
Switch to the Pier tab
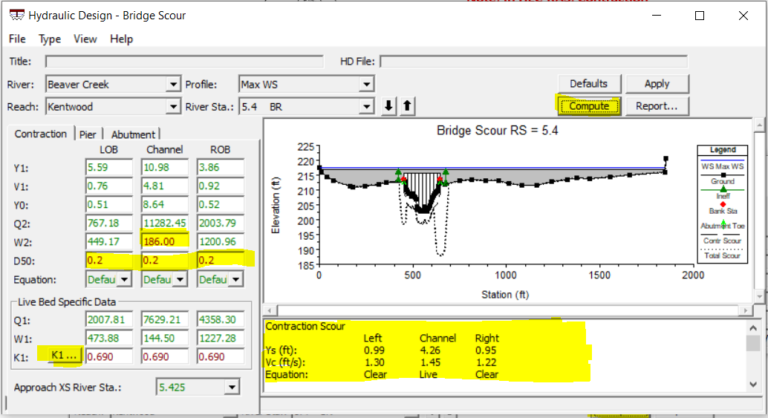tap(88, 134)
